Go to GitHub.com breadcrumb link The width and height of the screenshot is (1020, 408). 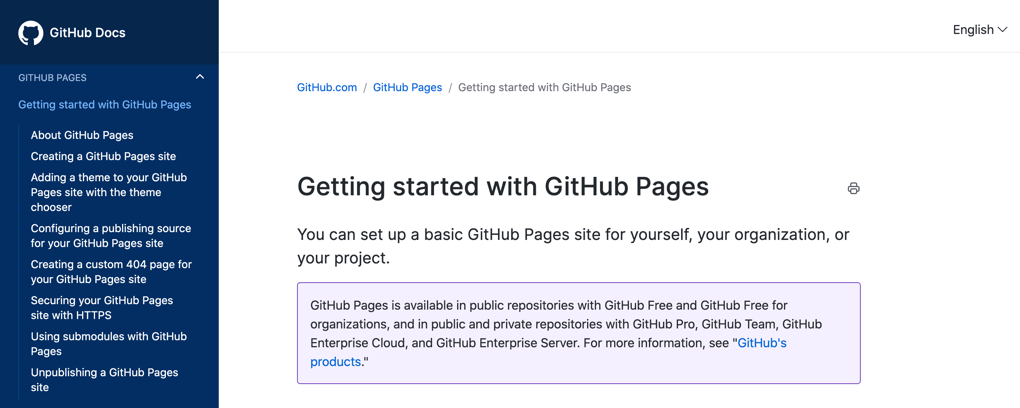tap(327, 87)
